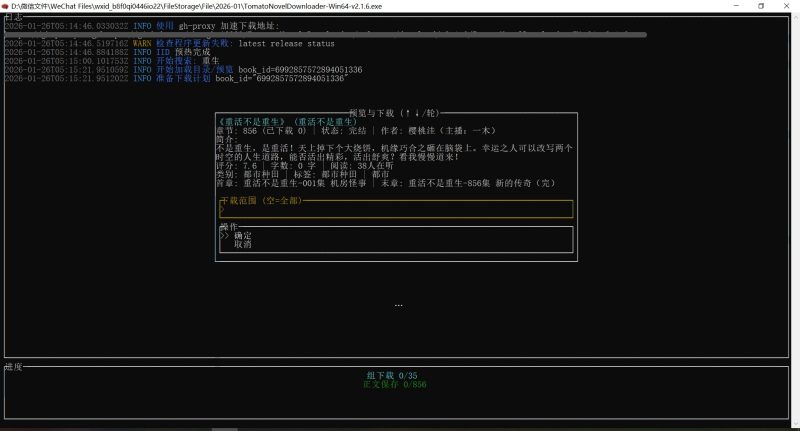Click the 准备下载计划 book_id log line

[x=176, y=78]
